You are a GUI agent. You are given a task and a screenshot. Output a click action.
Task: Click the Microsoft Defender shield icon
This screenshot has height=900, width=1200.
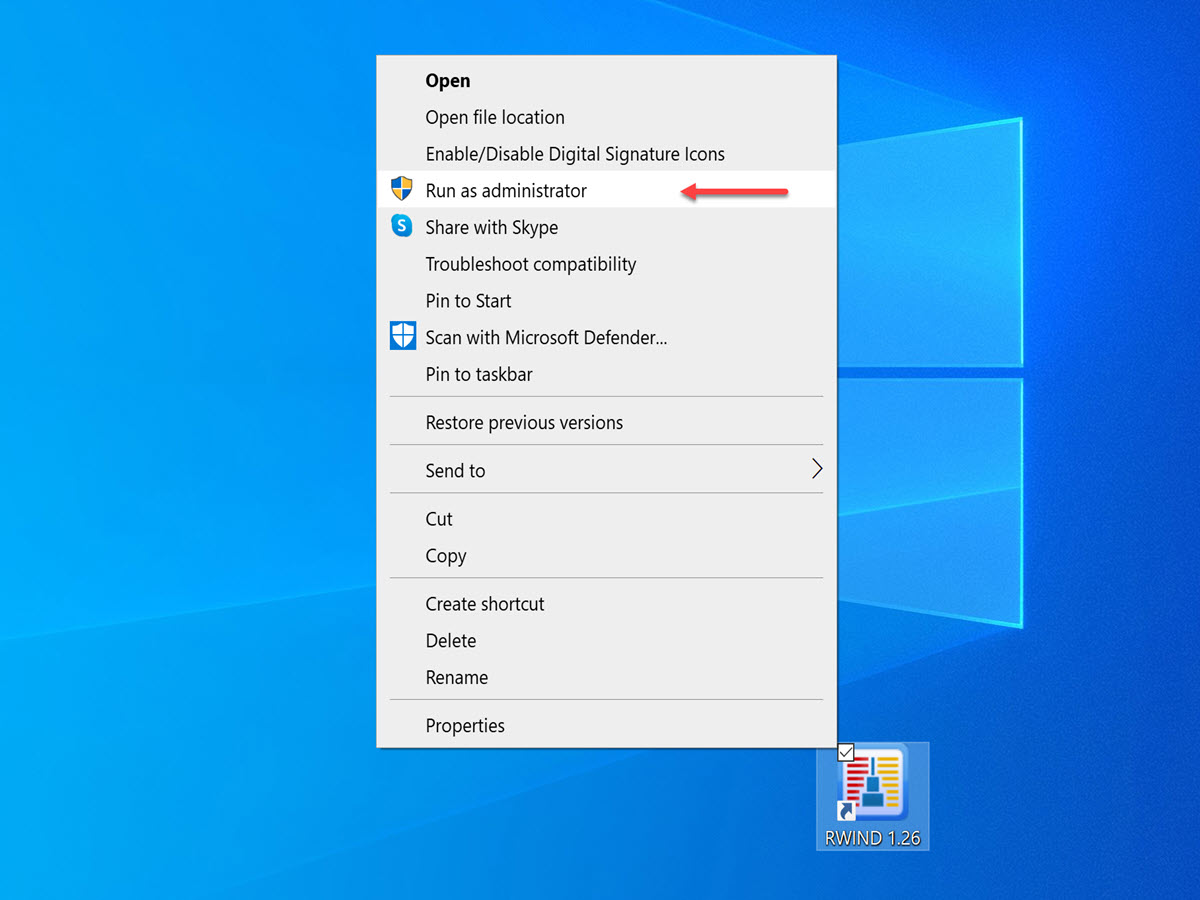tap(402, 336)
